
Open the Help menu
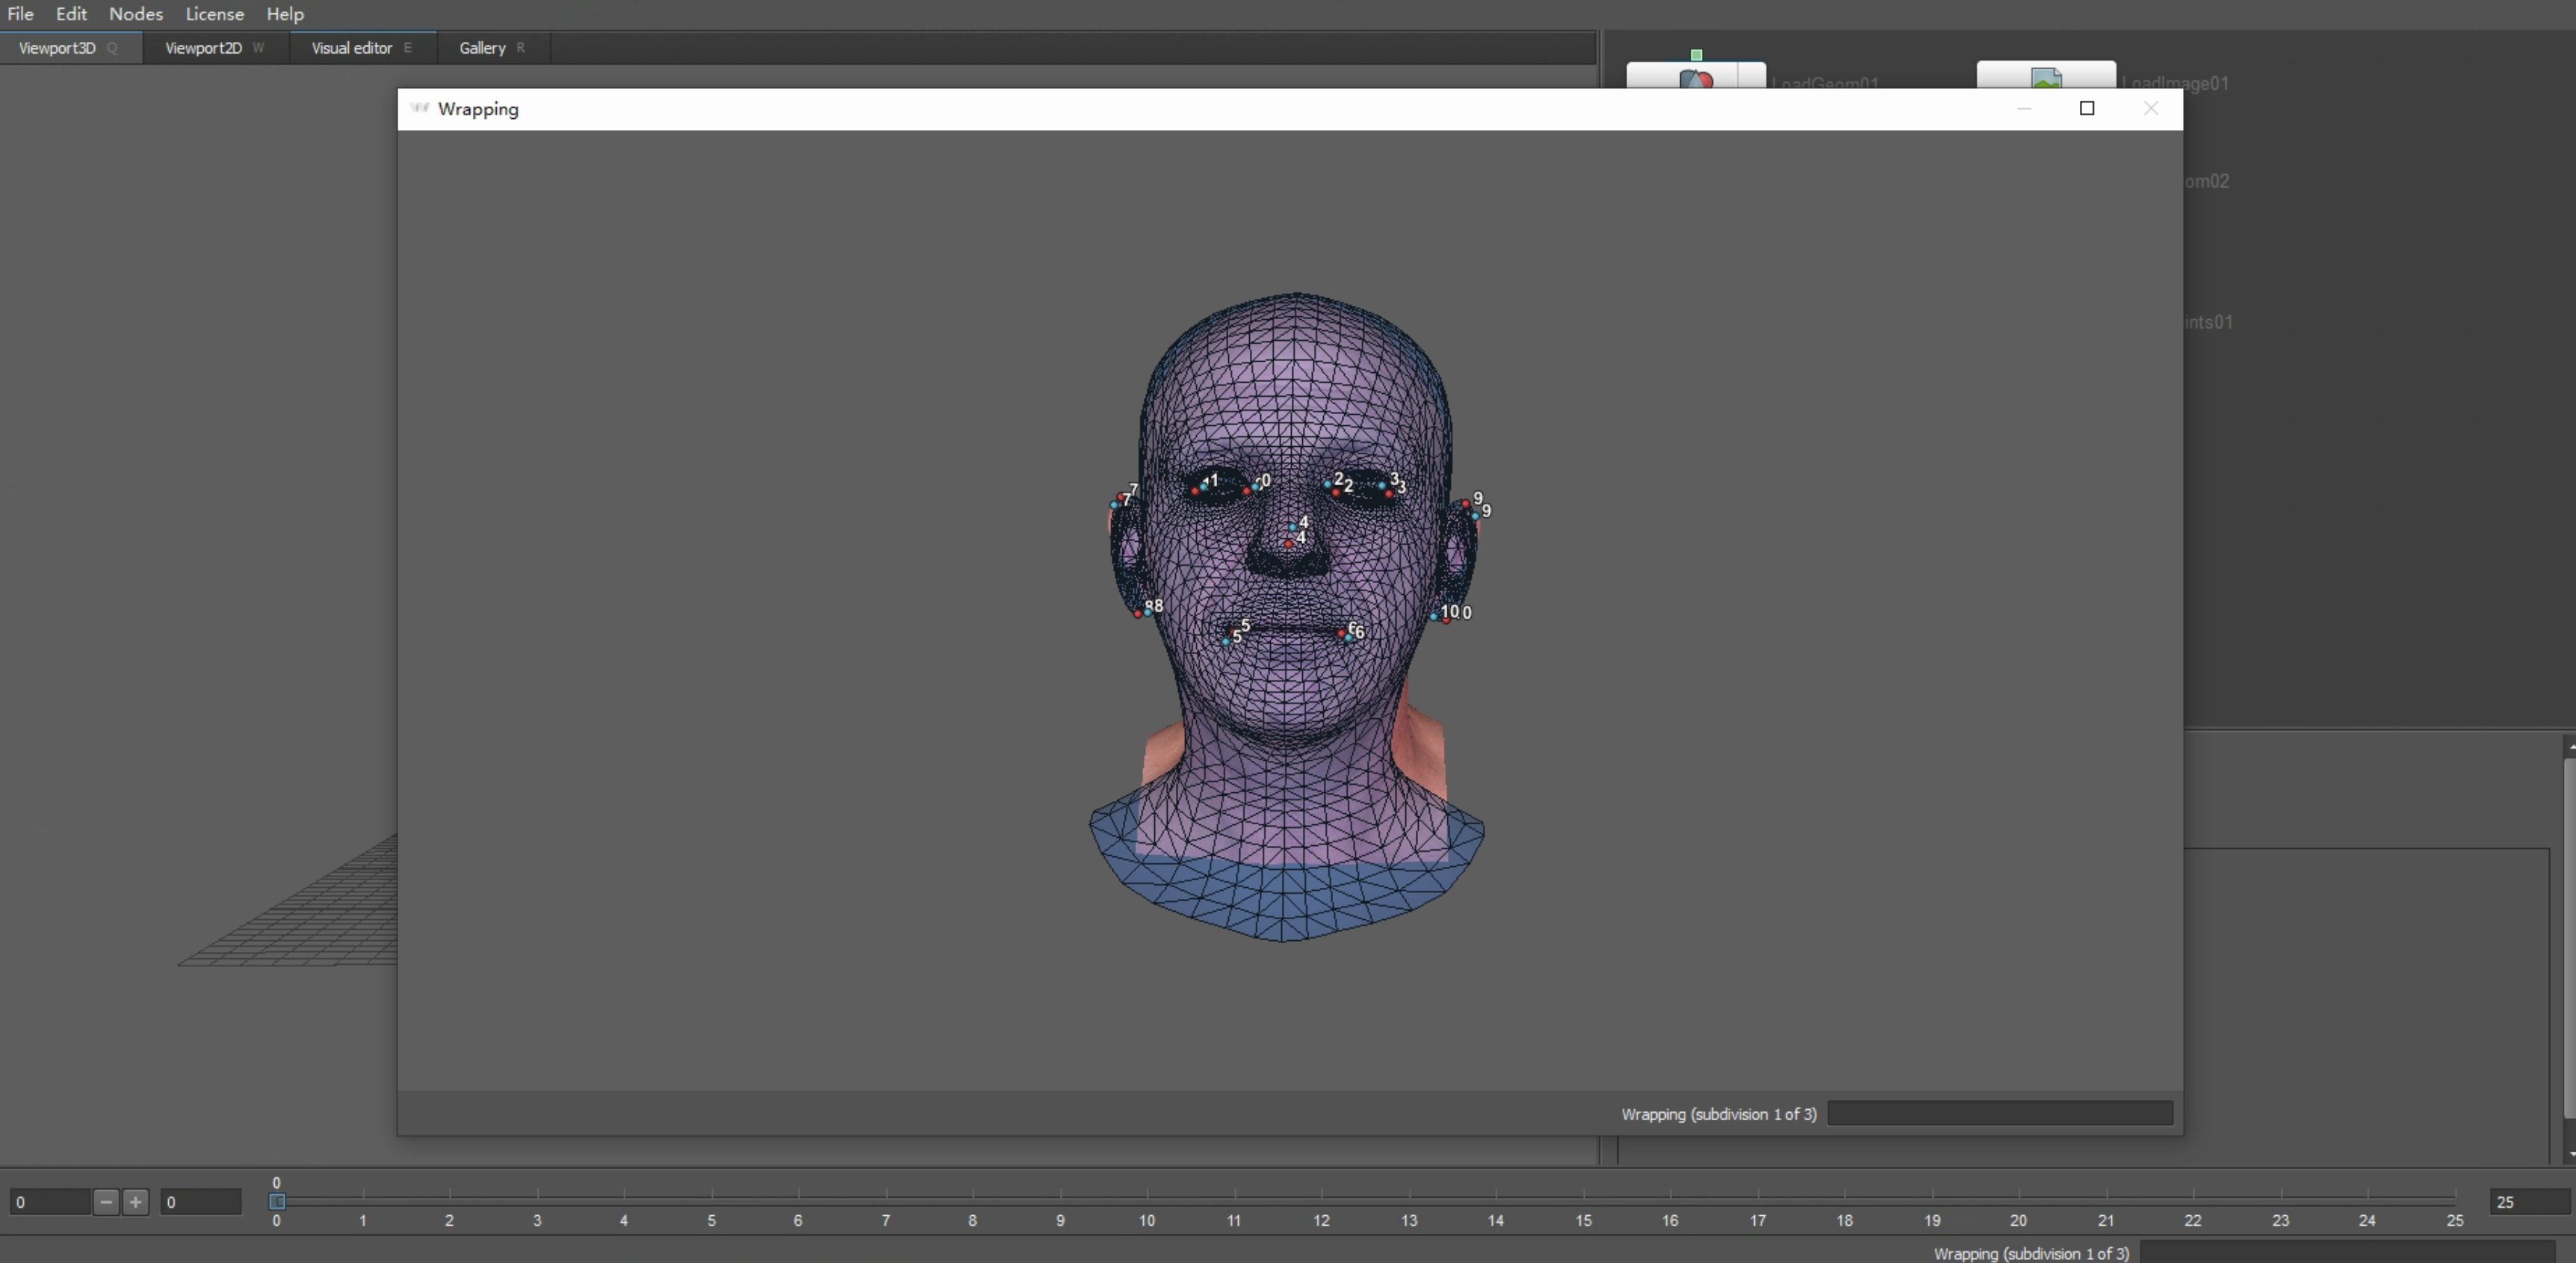click(x=285, y=14)
